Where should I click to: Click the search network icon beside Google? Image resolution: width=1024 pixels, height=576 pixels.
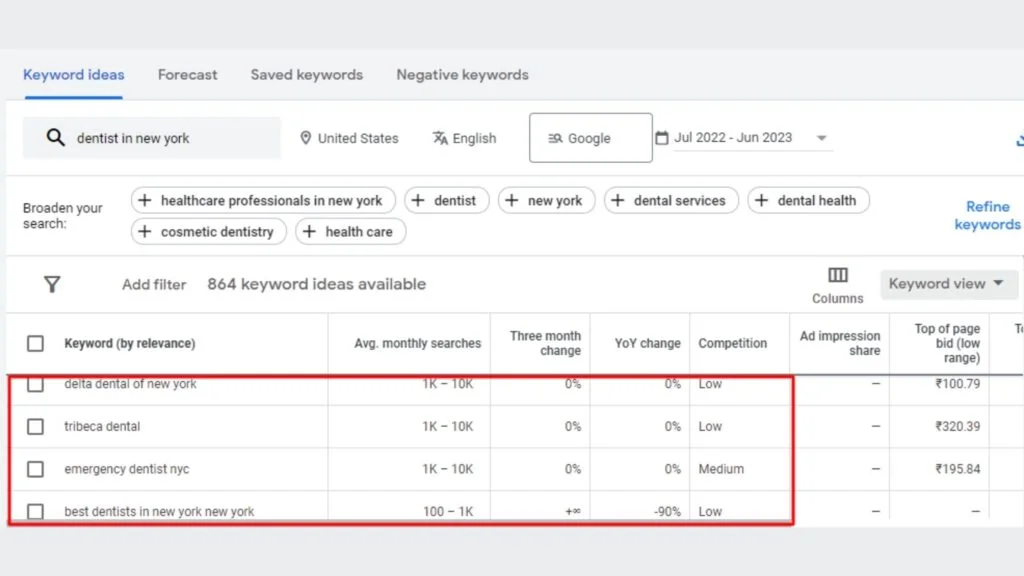click(555, 138)
